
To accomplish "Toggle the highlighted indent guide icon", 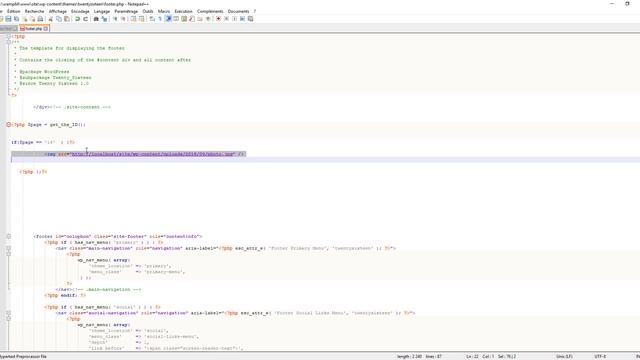I will (168, 19).
